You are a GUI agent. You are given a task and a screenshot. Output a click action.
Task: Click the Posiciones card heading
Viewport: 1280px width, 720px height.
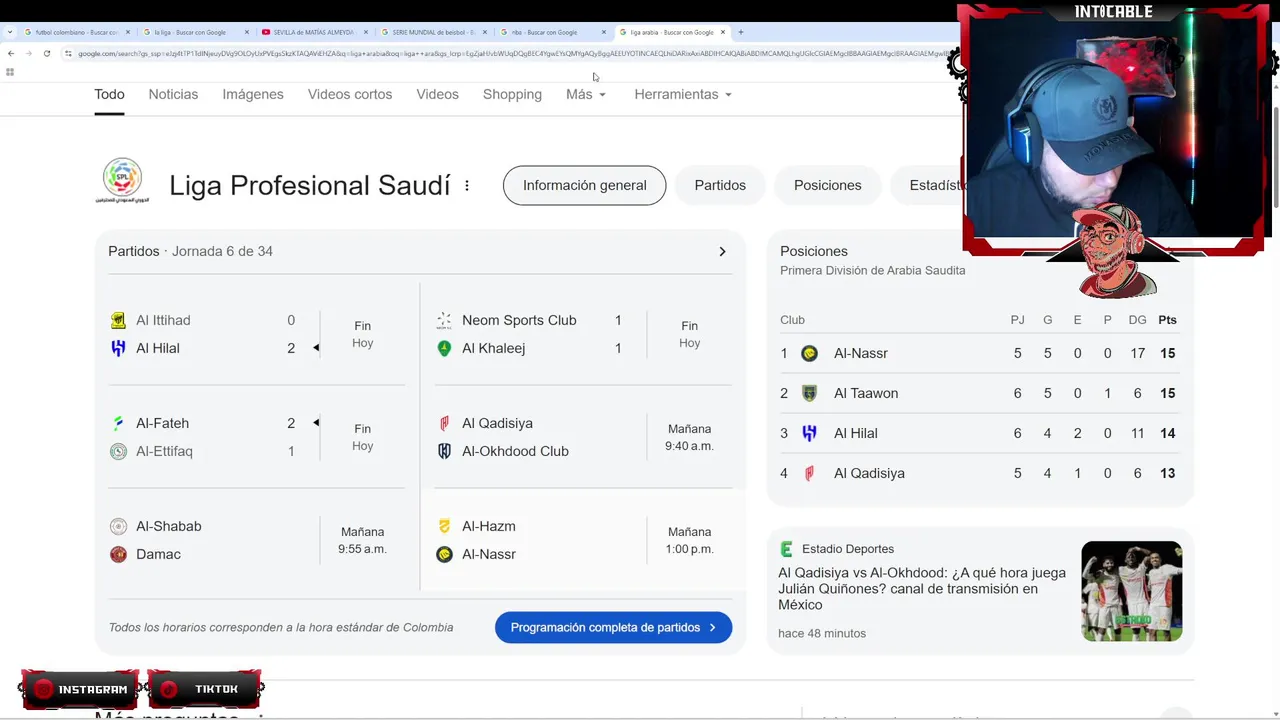[x=814, y=251]
